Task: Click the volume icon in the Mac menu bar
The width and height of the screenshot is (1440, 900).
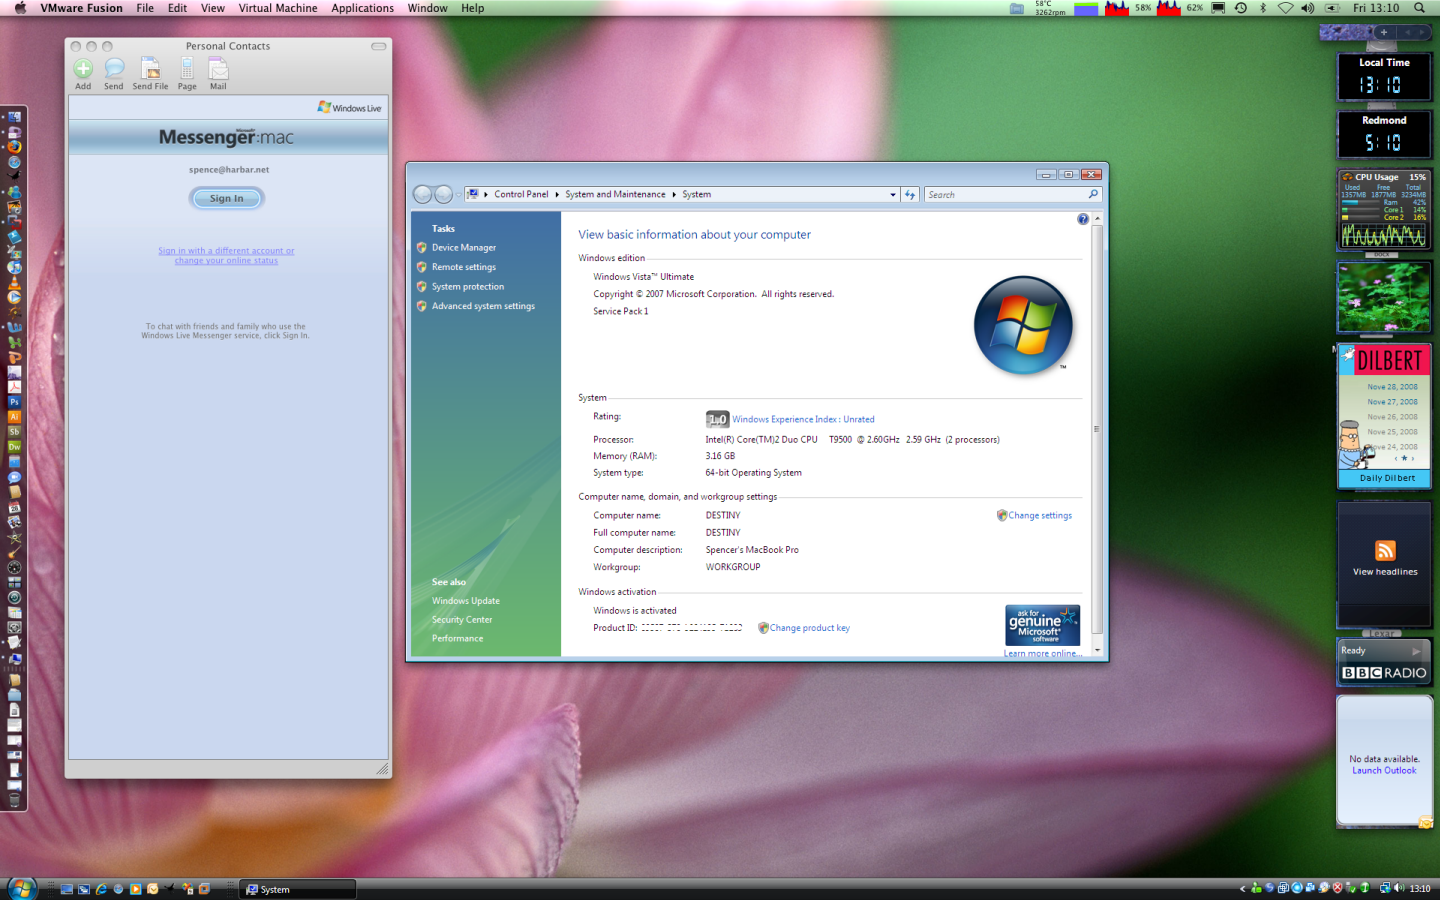Action: coord(1308,8)
